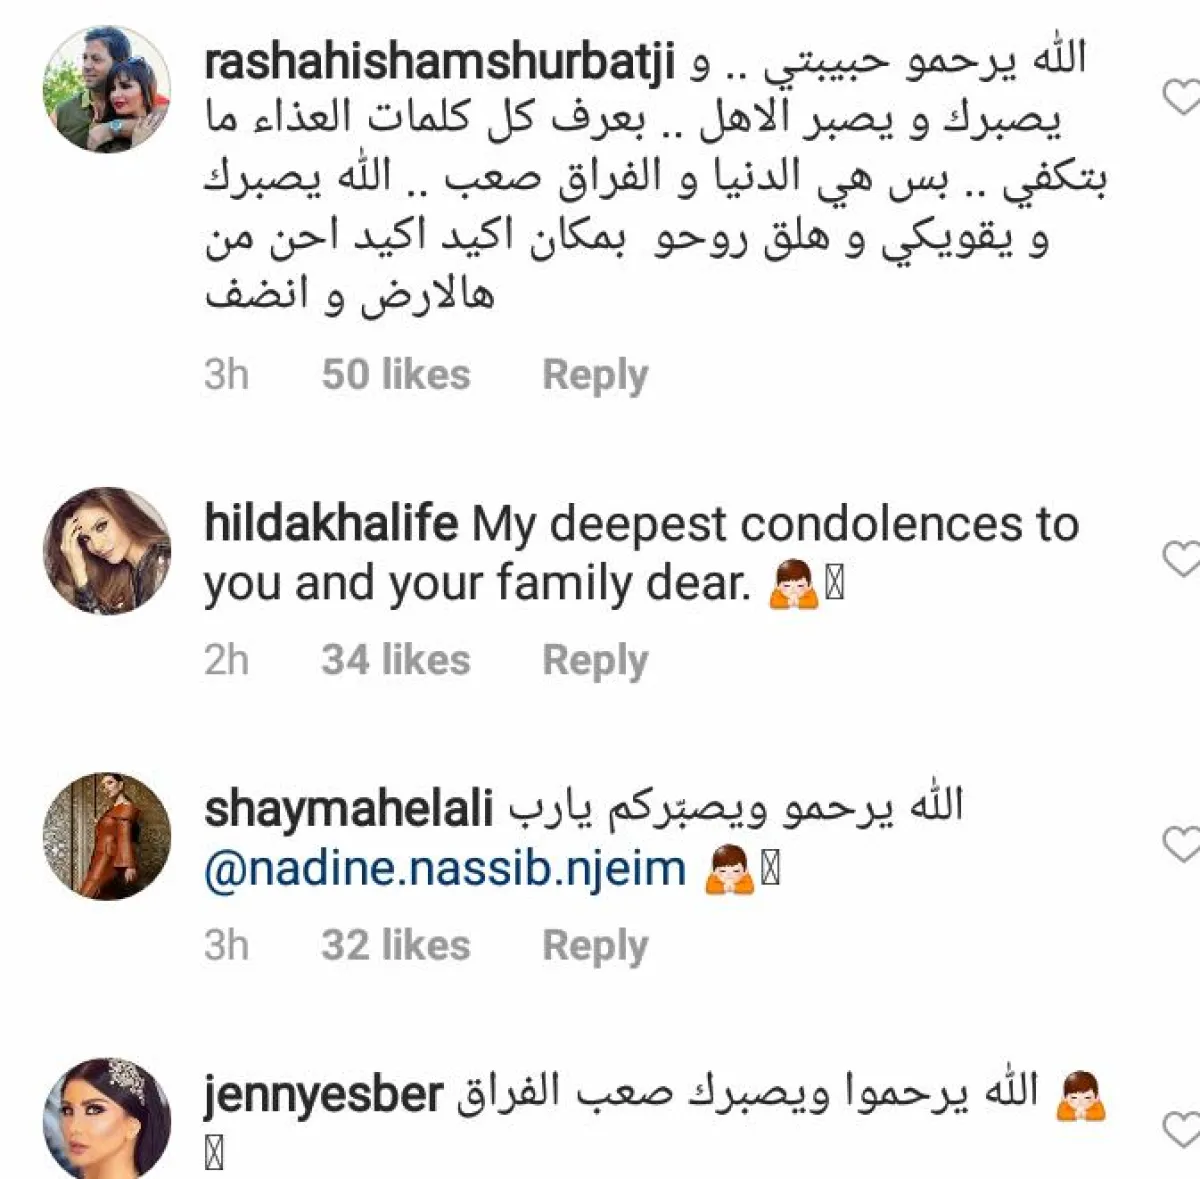This screenshot has height=1179, width=1200.
Task: Reply to rashahishamshurbatji's comment
Action: point(595,375)
